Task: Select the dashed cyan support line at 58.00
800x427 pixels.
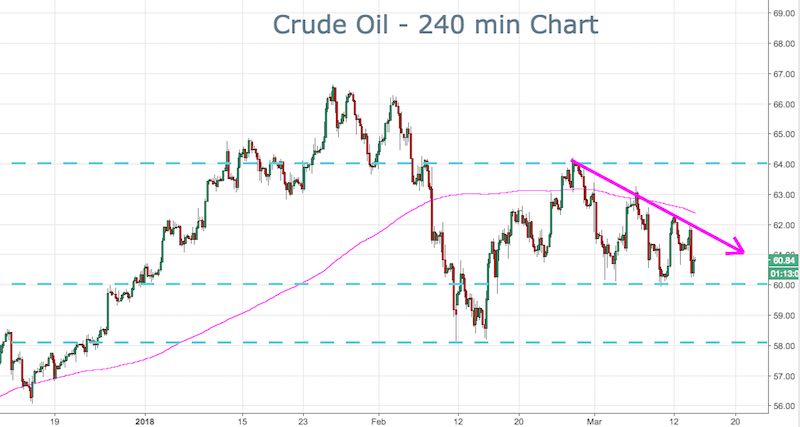Action: point(300,343)
